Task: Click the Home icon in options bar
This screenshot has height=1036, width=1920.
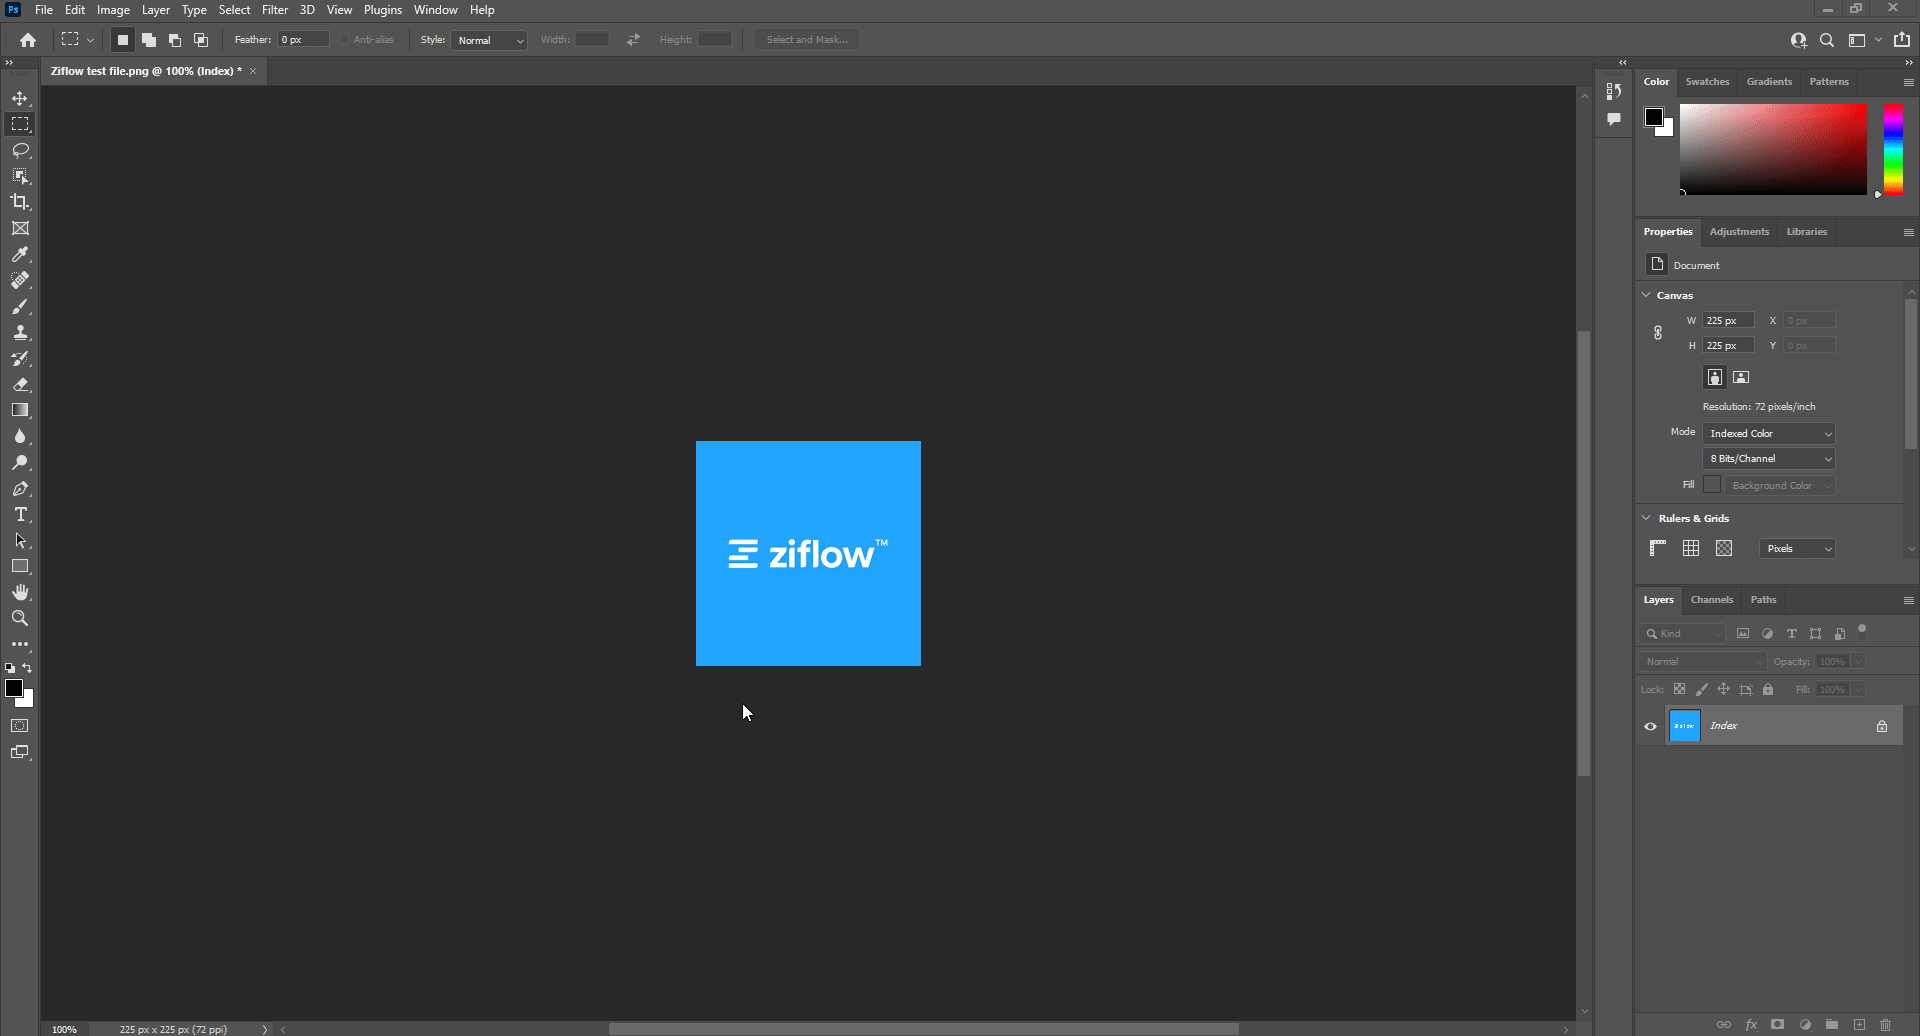Action: (28, 40)
